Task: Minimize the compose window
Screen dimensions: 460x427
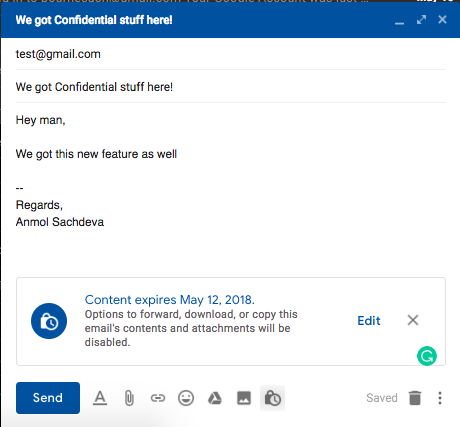Action: (399, 21)
